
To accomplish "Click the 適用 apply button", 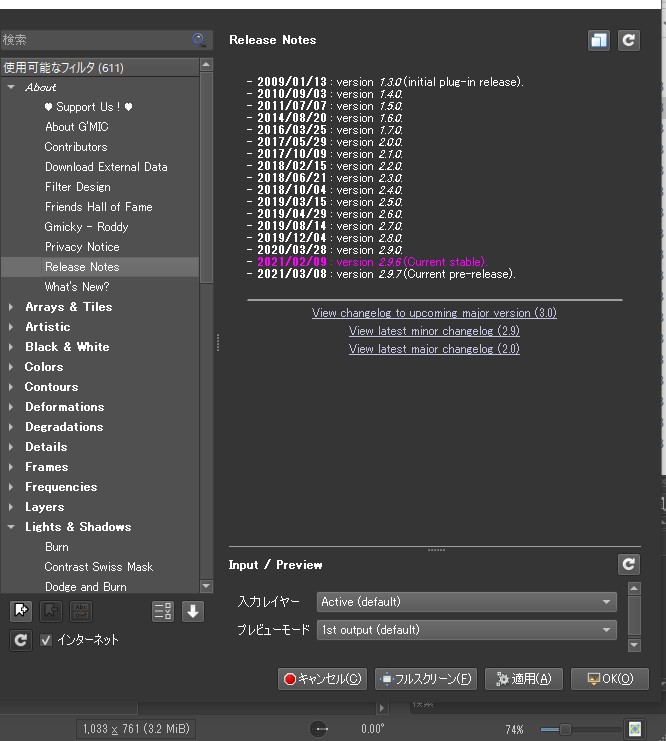I will click(x=524, y=679).
